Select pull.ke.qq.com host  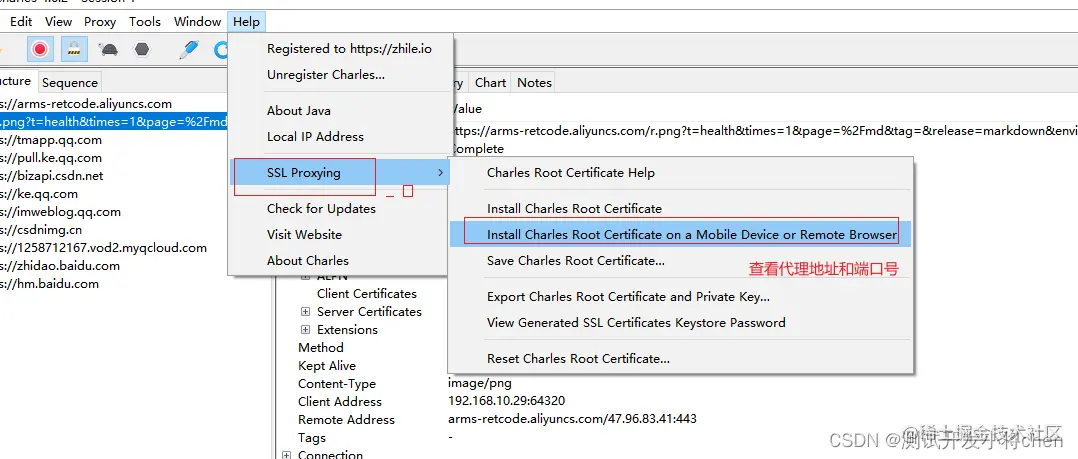(52, 157)
